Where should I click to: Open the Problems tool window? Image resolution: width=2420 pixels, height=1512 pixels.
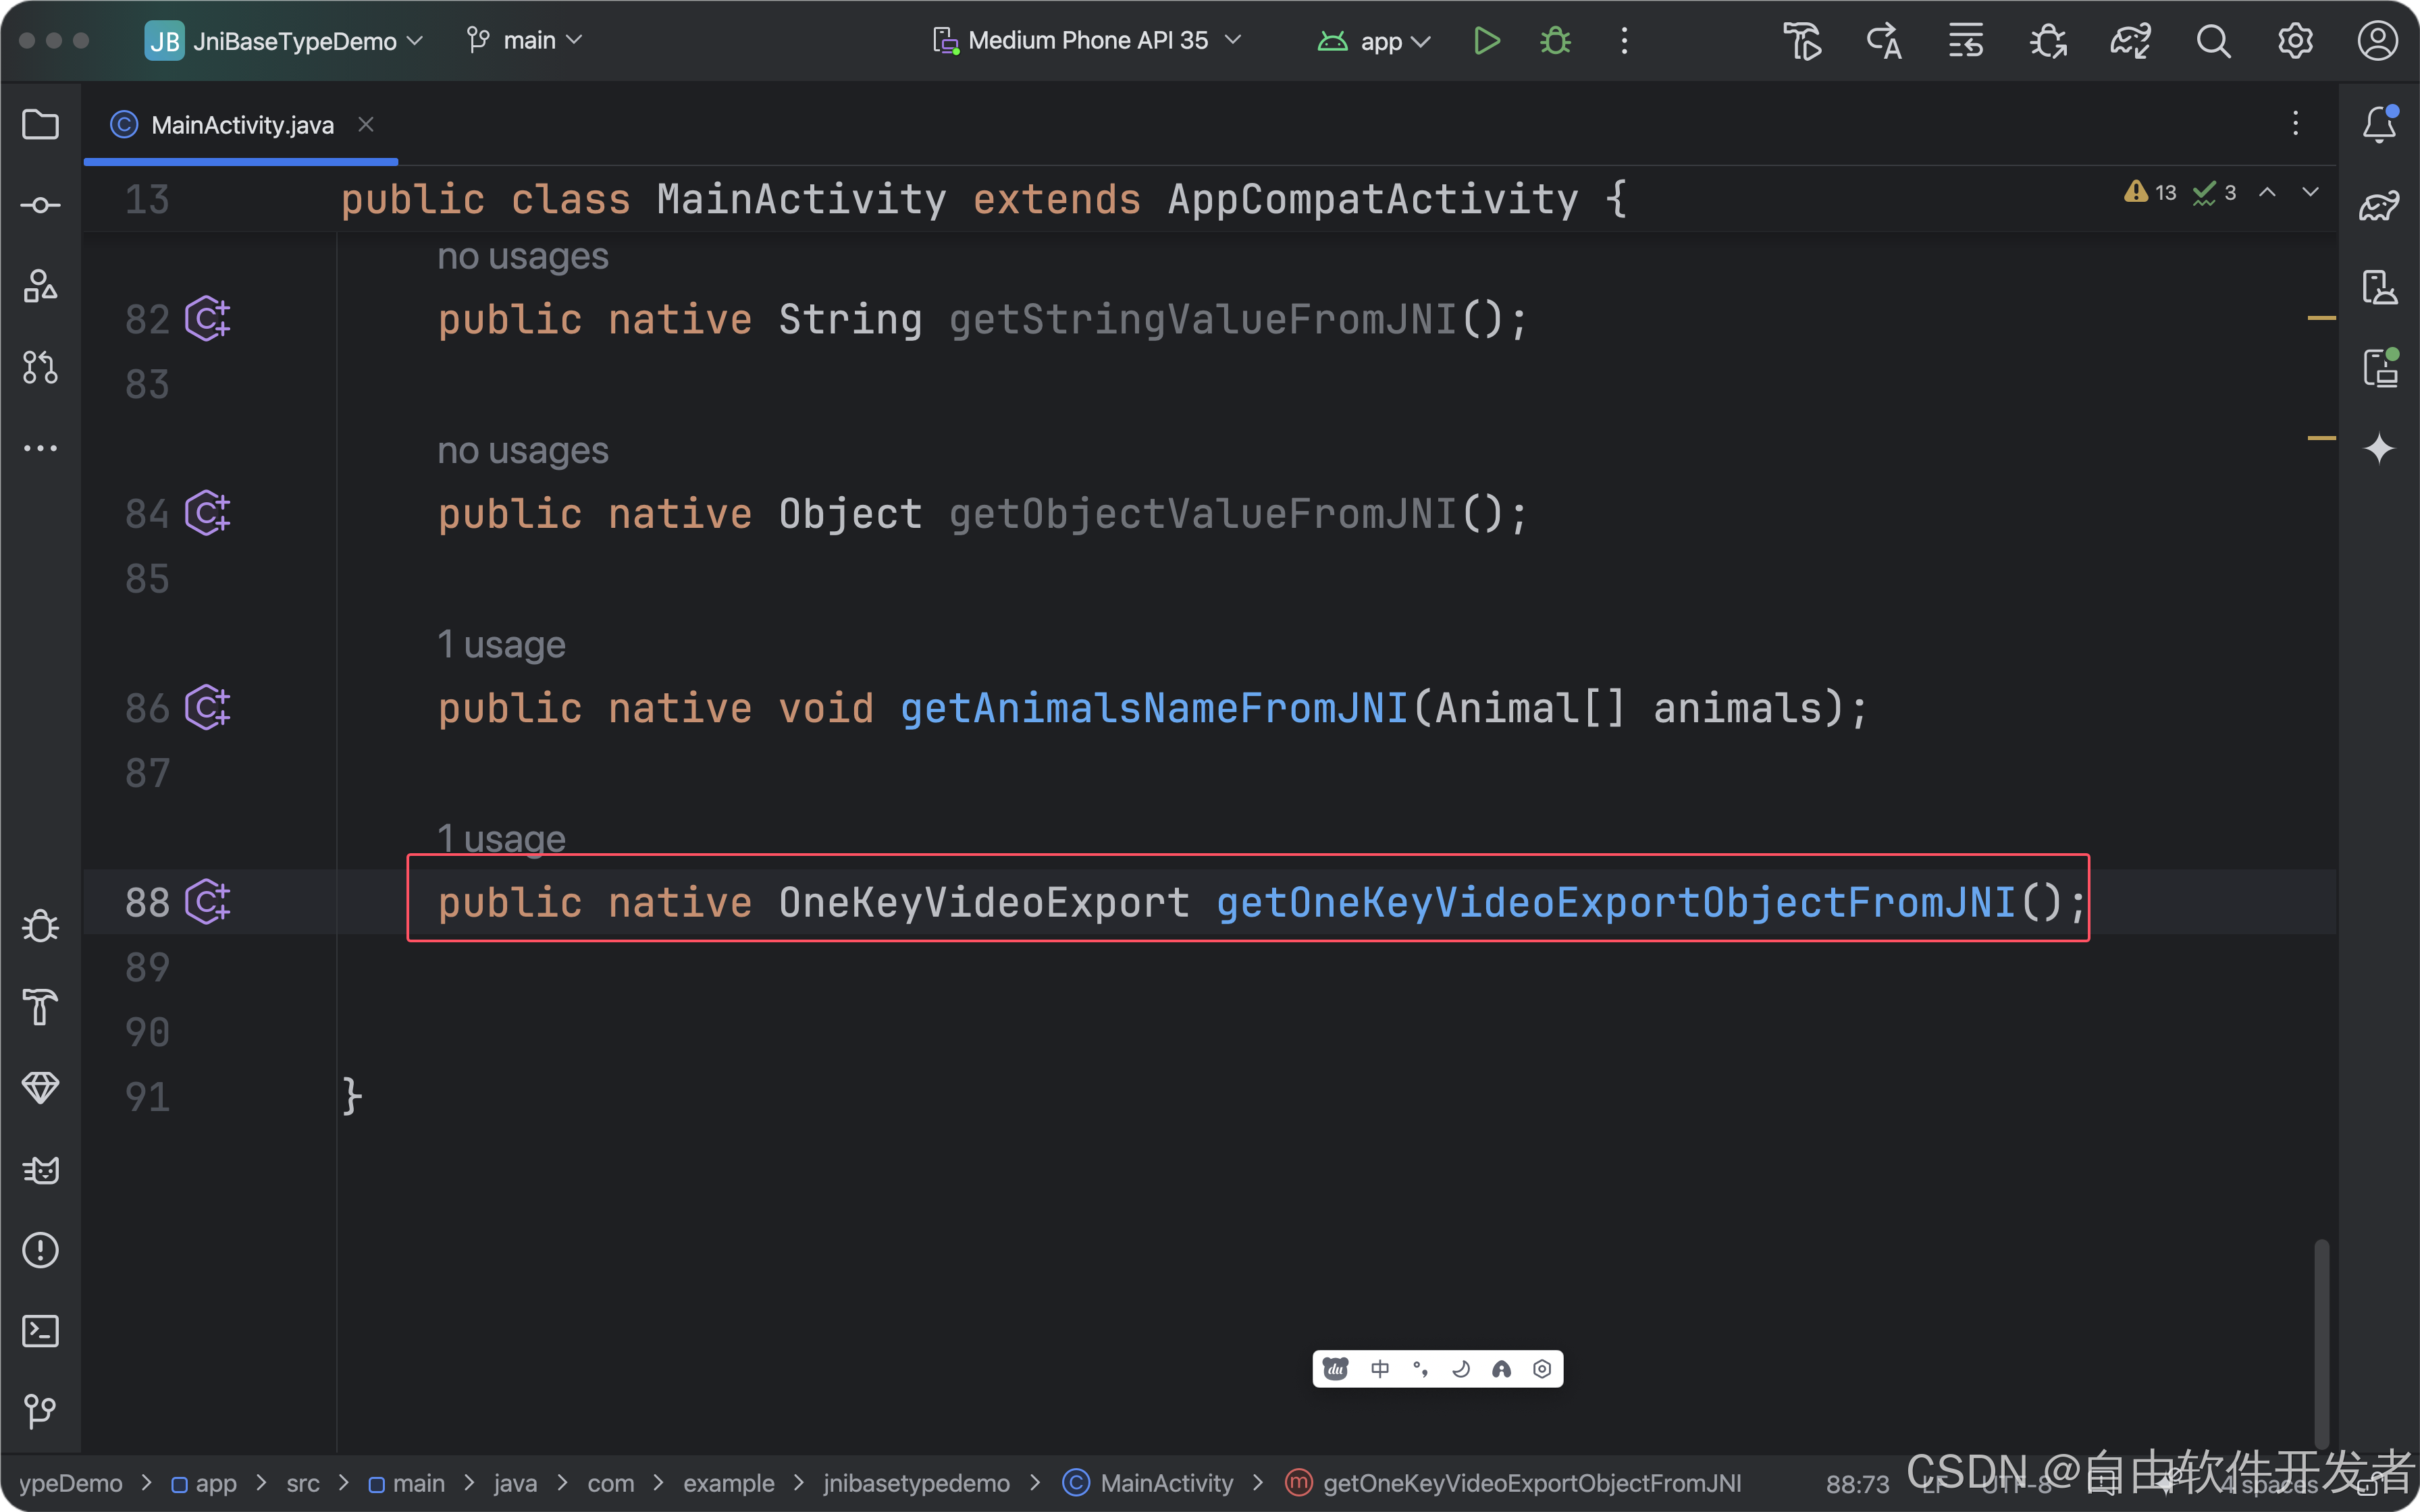[x=40, y=1250]
